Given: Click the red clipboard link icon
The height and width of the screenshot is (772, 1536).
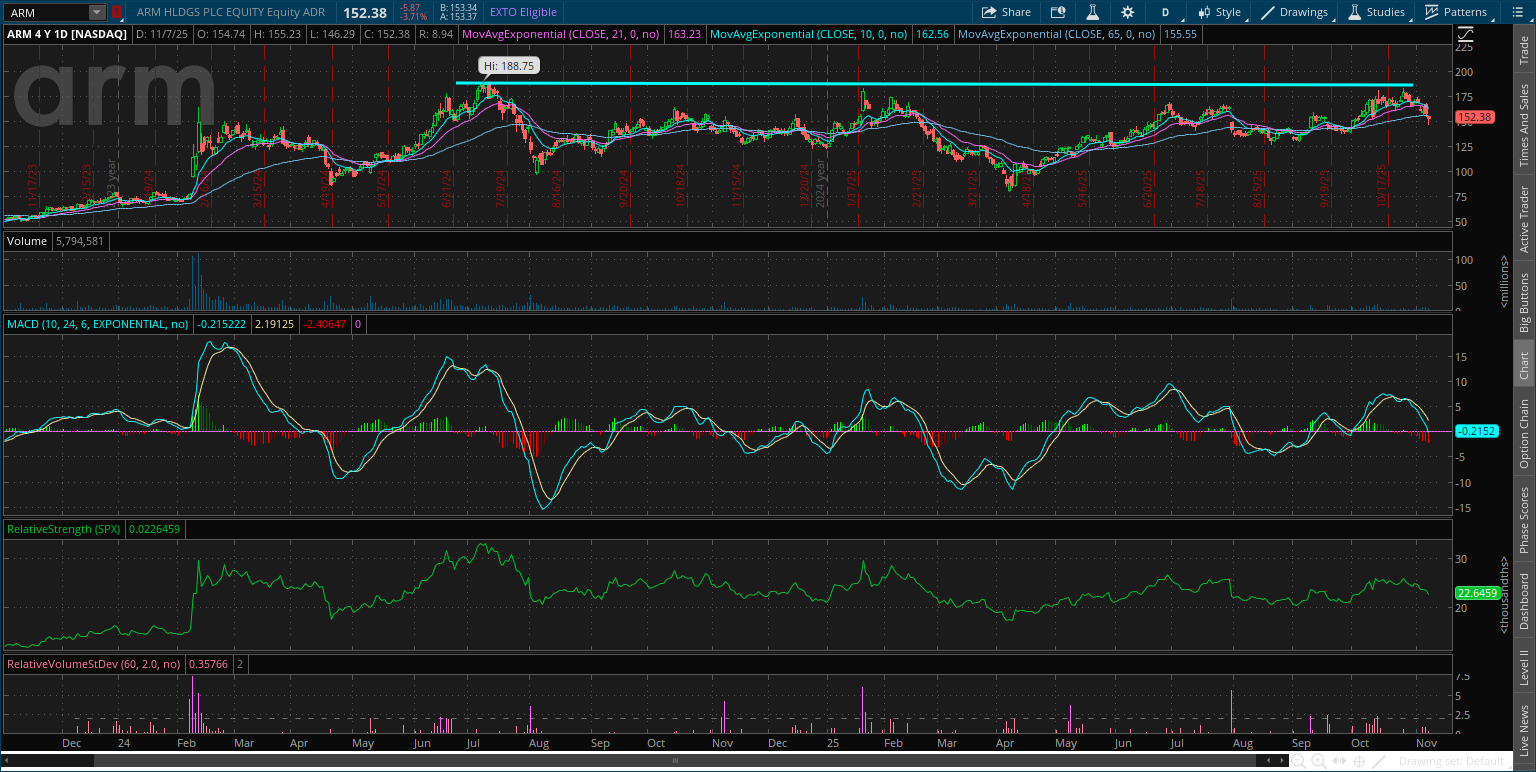Looking at the screenshot, I should 116,13.
